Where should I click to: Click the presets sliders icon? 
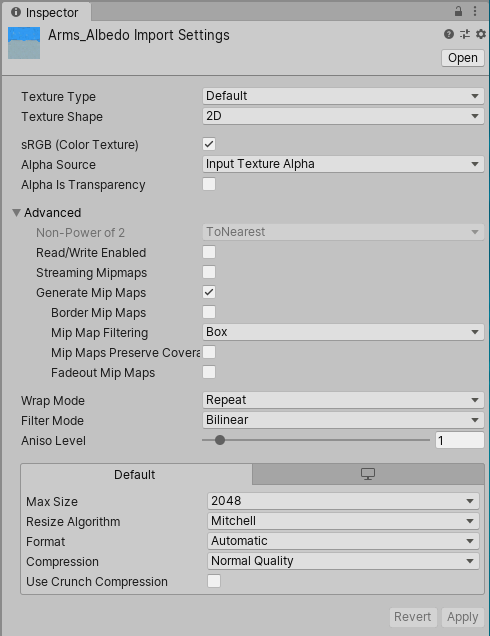465,34
